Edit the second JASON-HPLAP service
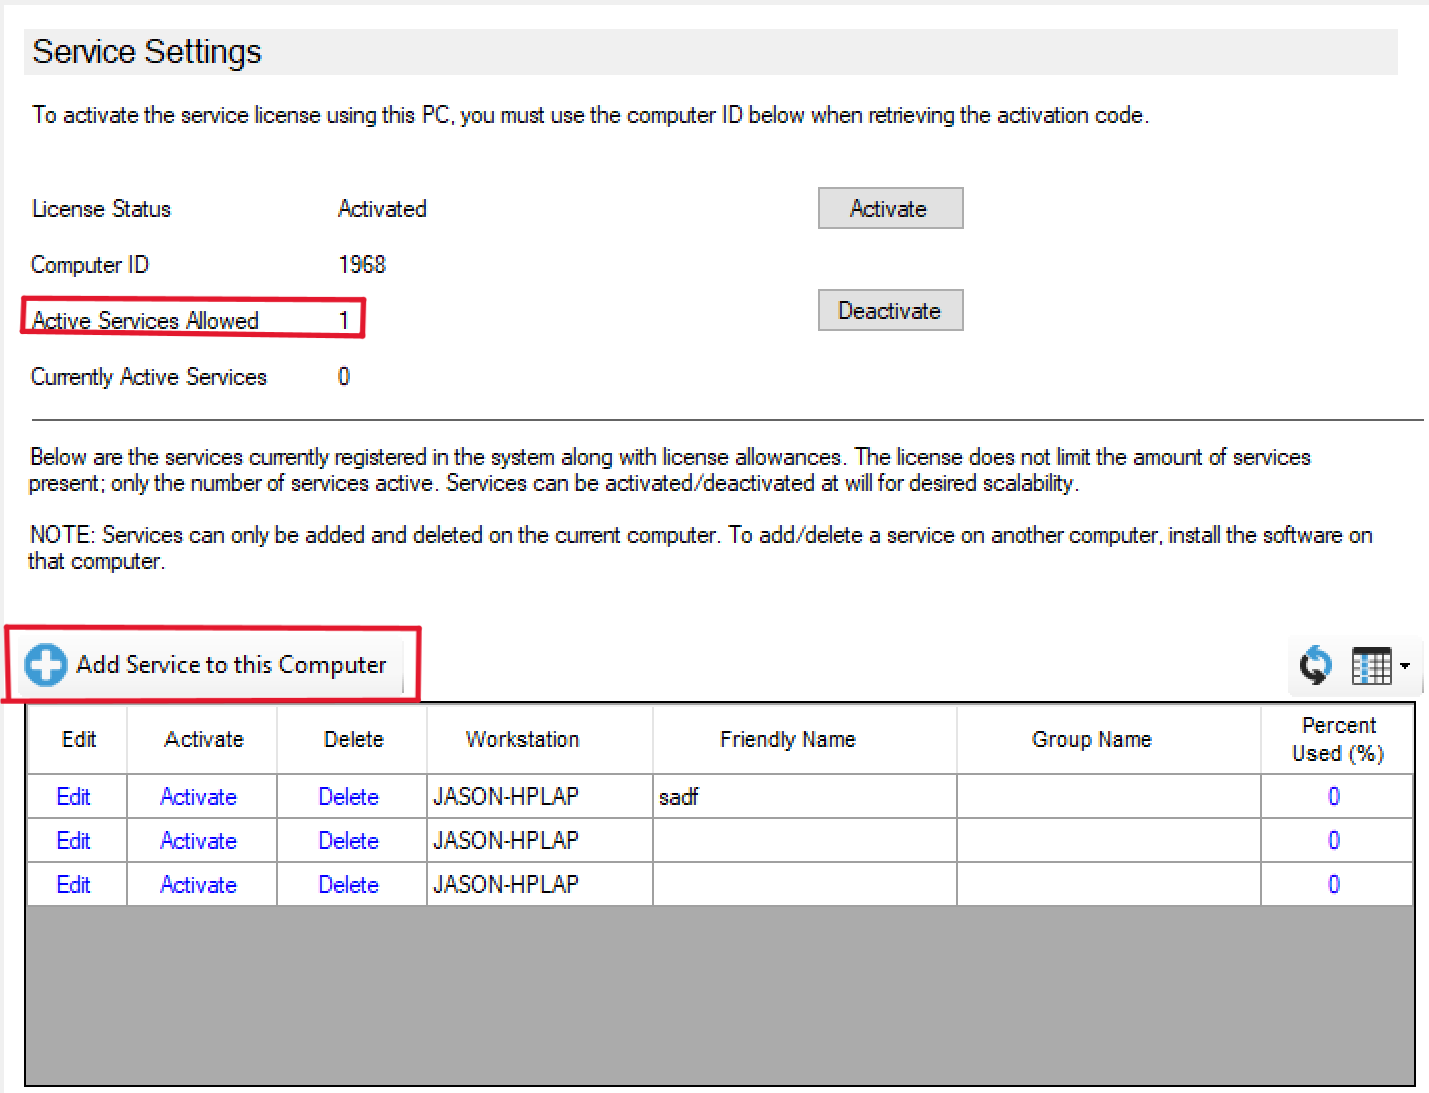The width and height of the screenshot is (1429, 1093). tap(73, 841)
